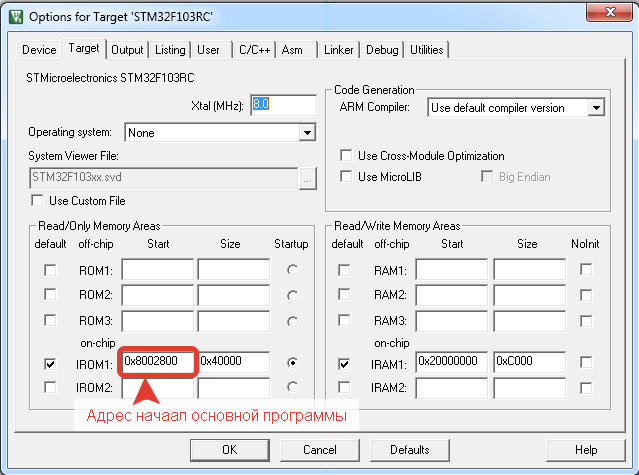This screenshot has height=475, width=639.
Task: Click the Xtal (MHz) input field
Action: [x=283, y=105]
